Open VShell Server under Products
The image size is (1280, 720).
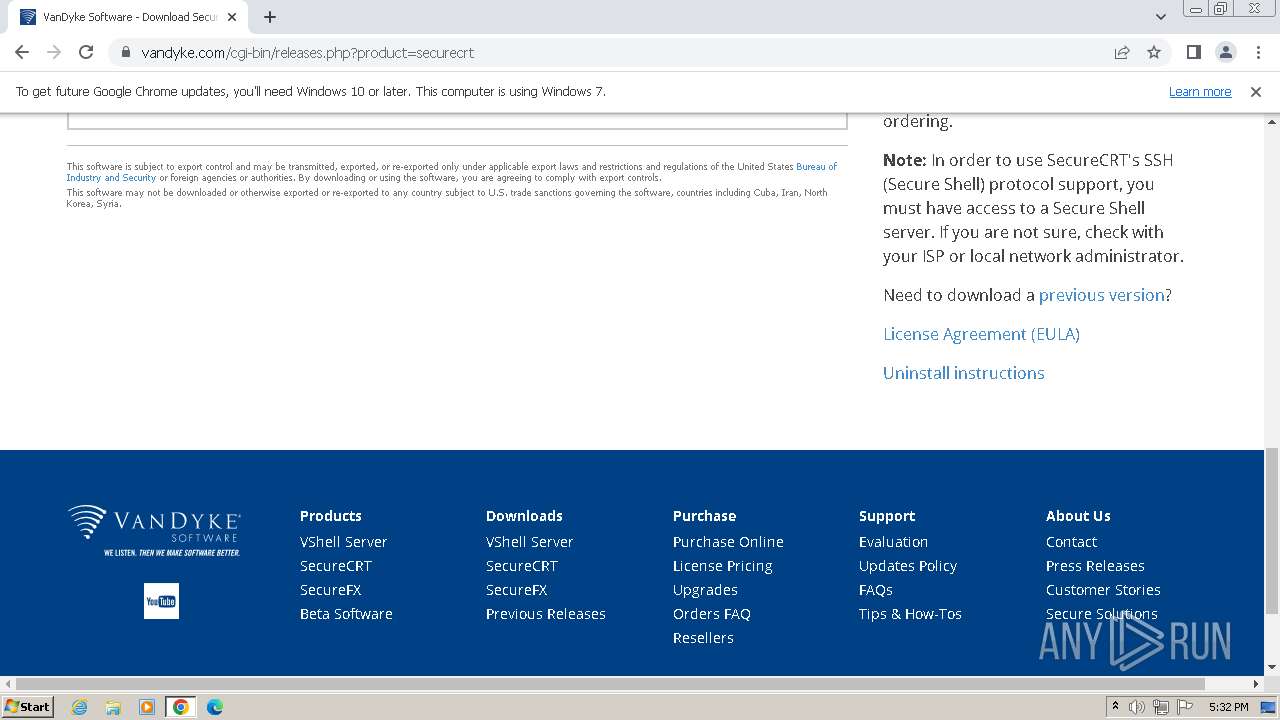[343, 542]
